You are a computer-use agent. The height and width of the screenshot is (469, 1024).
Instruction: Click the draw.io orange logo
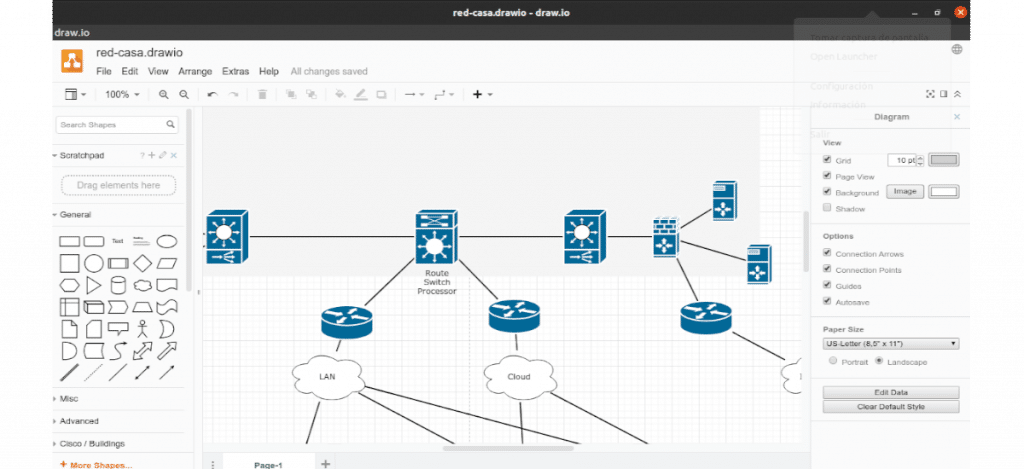[x=72, y=61]
